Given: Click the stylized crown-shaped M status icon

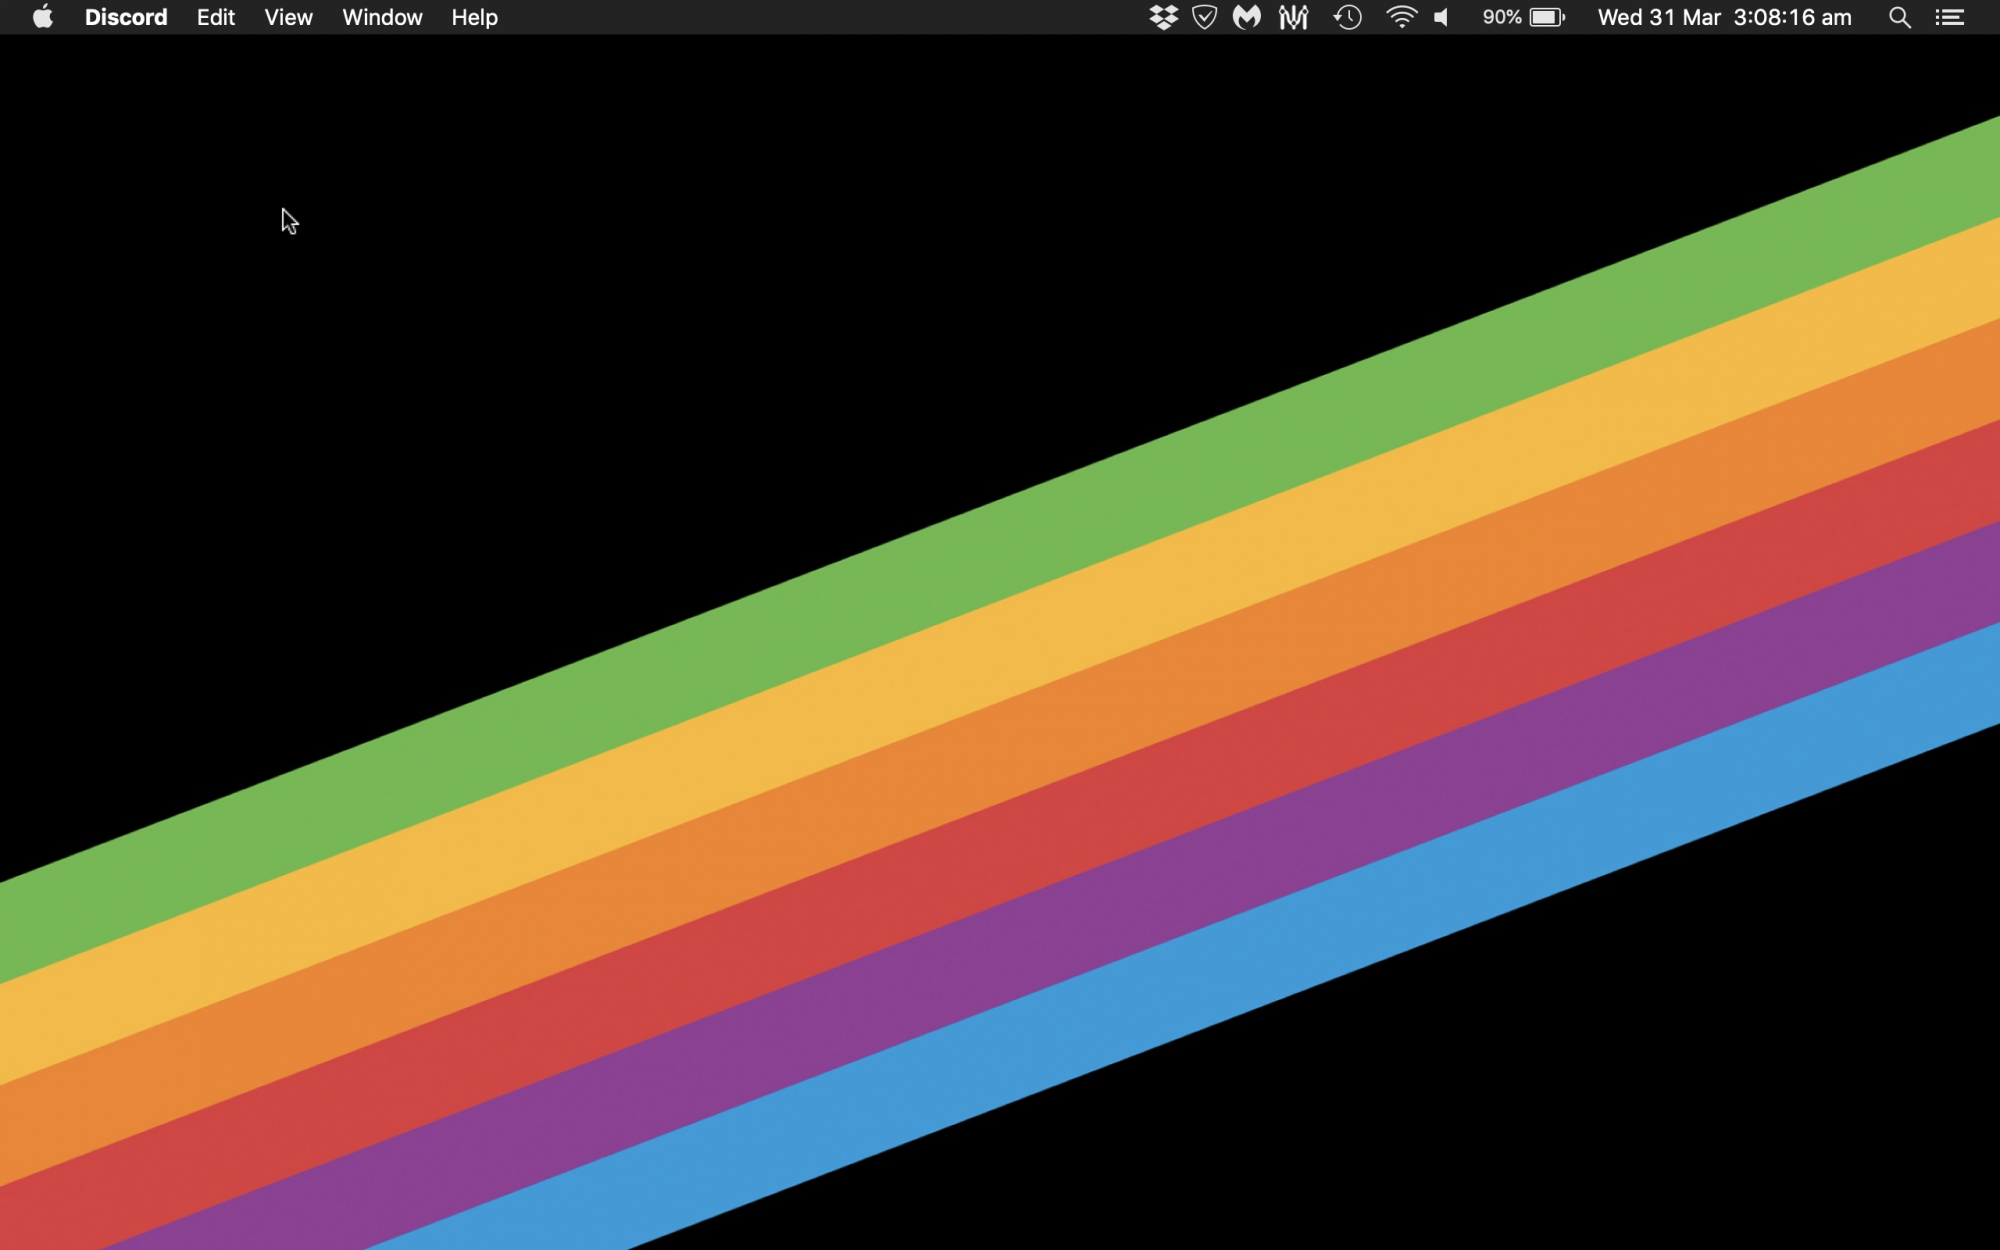Looking at the screenshot, I should (1293, 17).
